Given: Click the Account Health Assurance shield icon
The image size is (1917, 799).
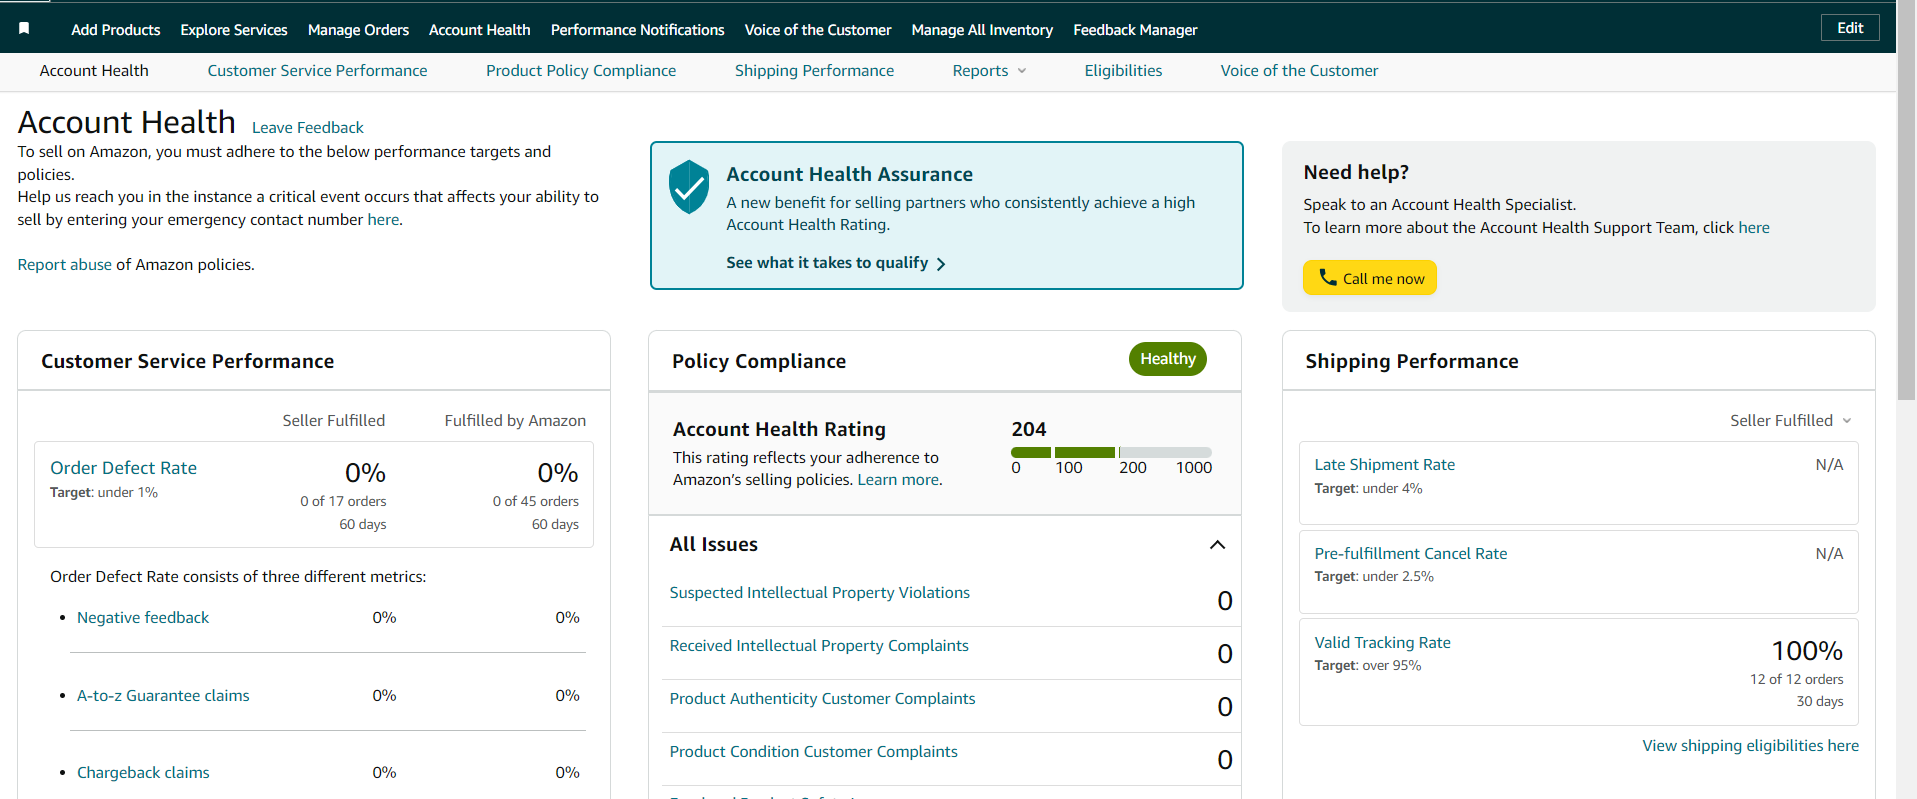Looking at the screenshot, I should click(689, 187).
